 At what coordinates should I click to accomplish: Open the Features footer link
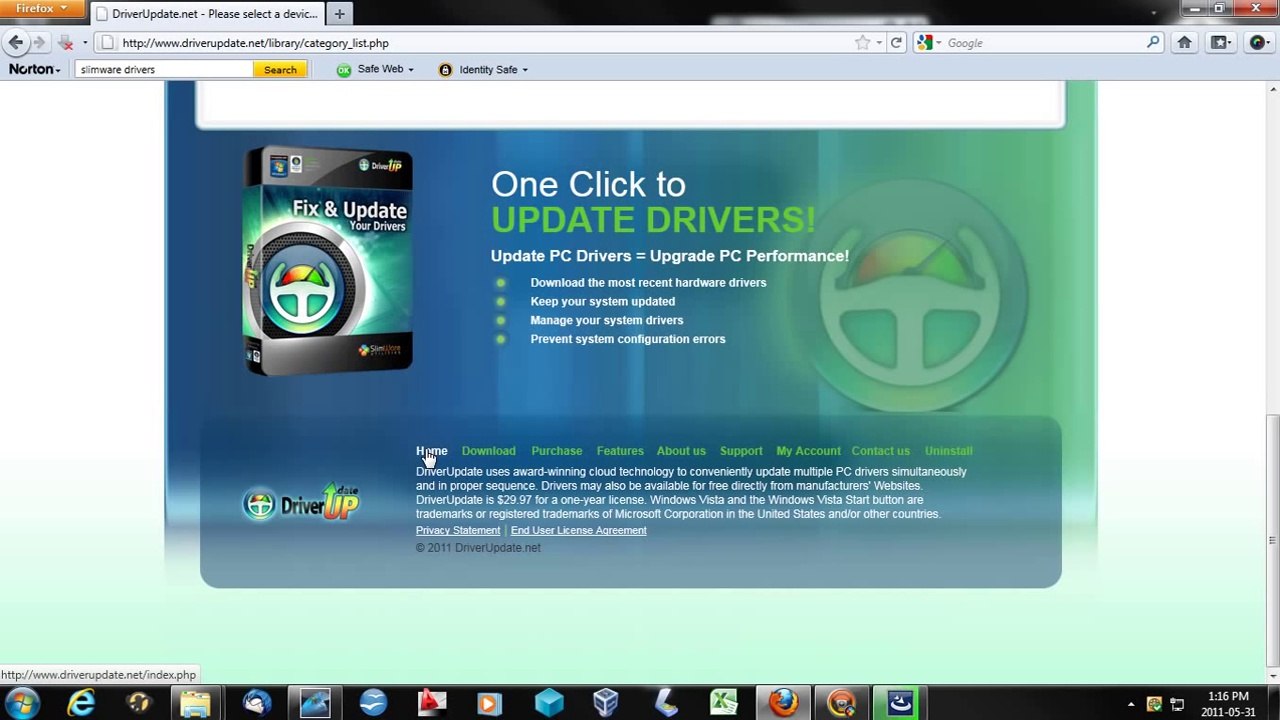[x=620, y=451]
